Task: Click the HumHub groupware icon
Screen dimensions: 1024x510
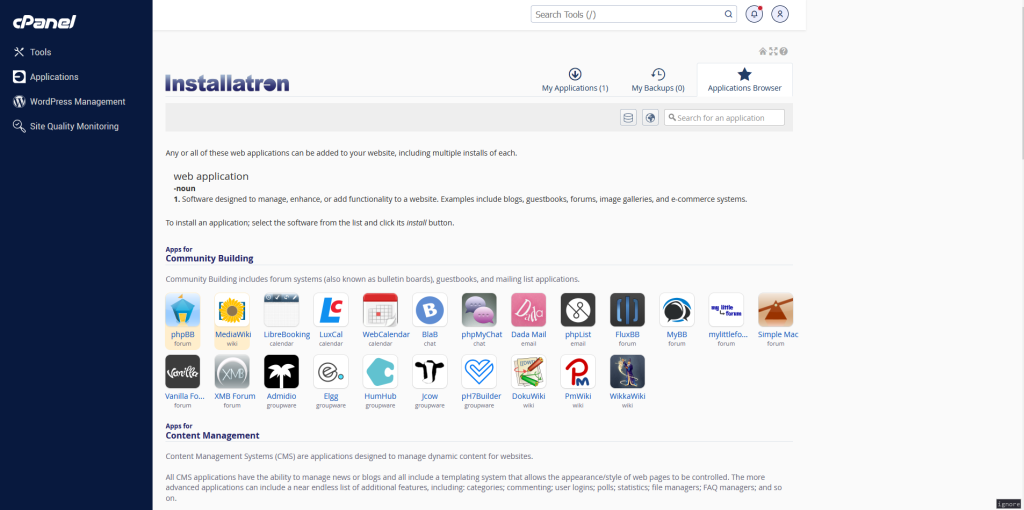Action: 380,371
